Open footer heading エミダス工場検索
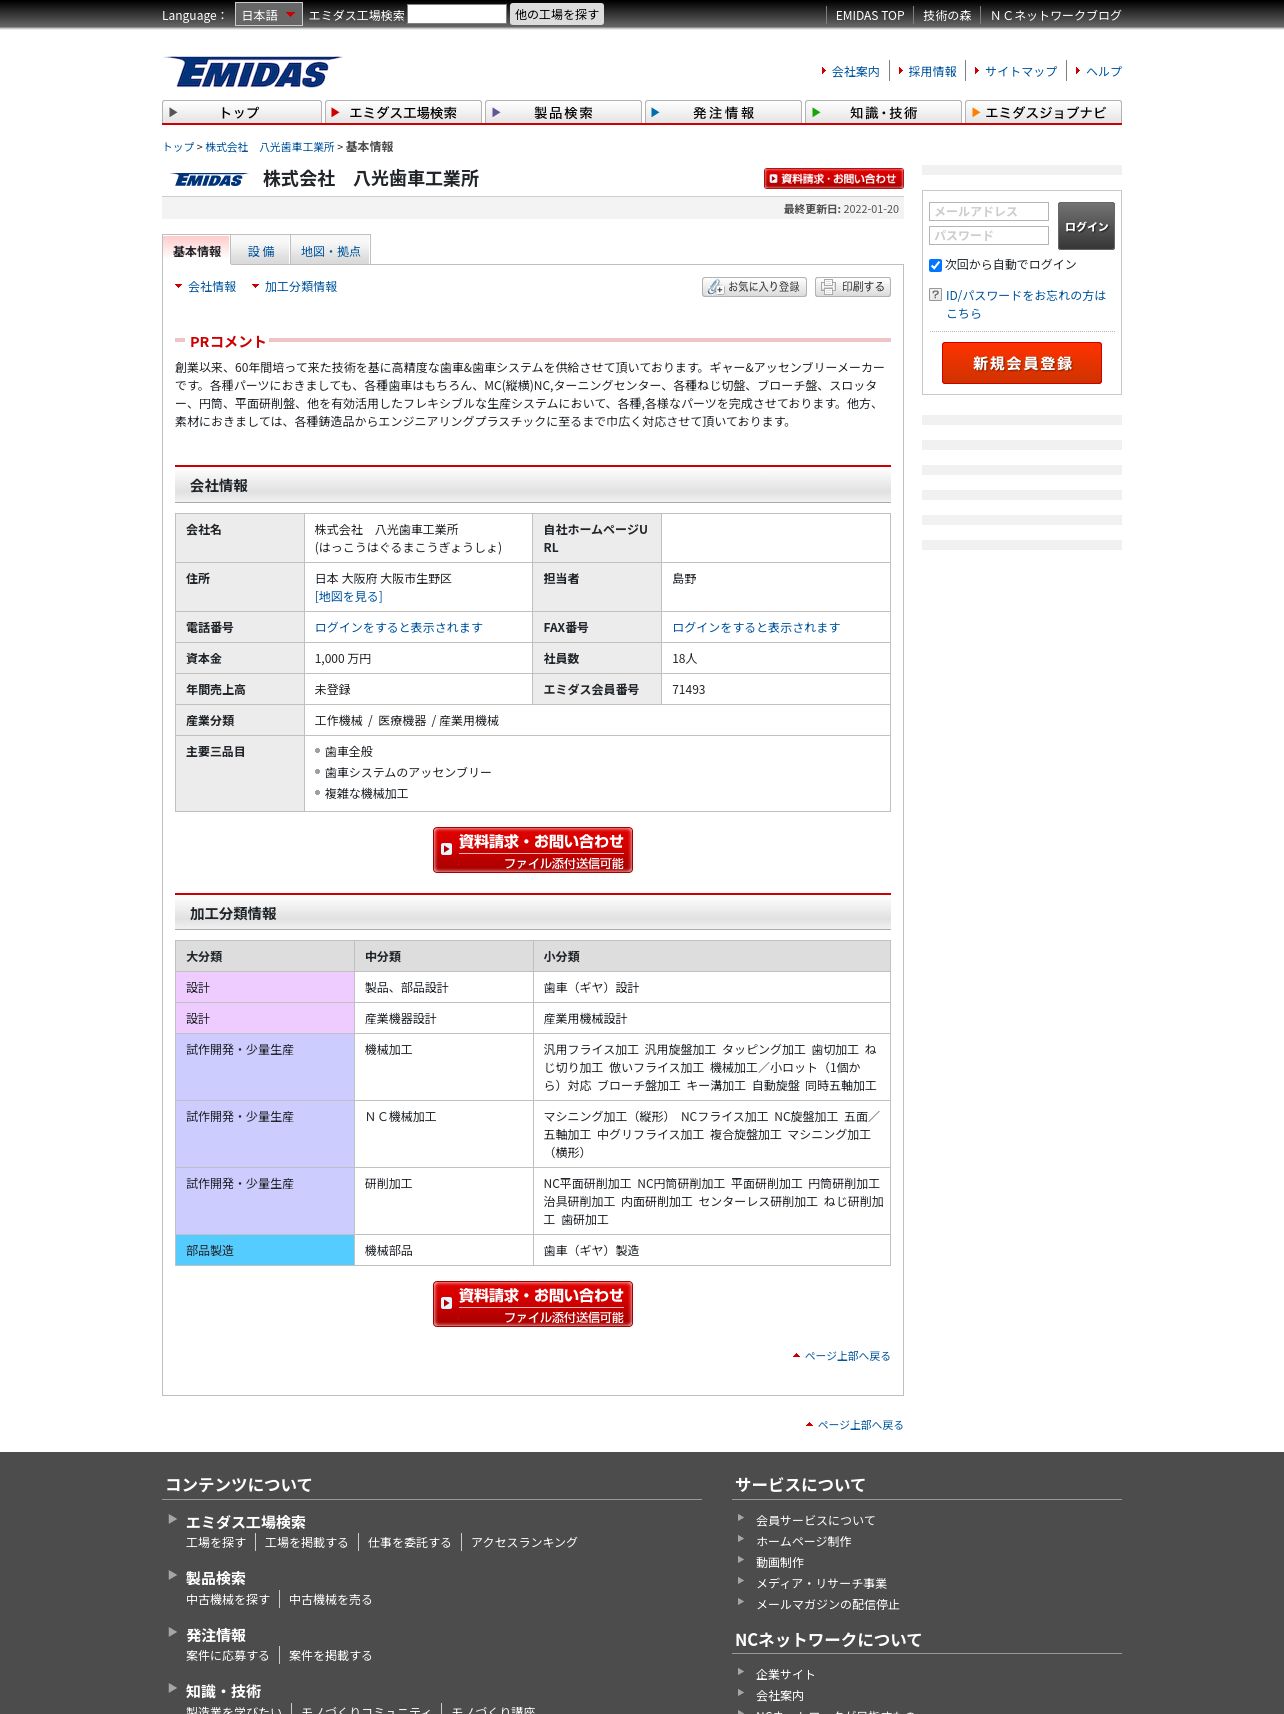 coord(246,1522)
